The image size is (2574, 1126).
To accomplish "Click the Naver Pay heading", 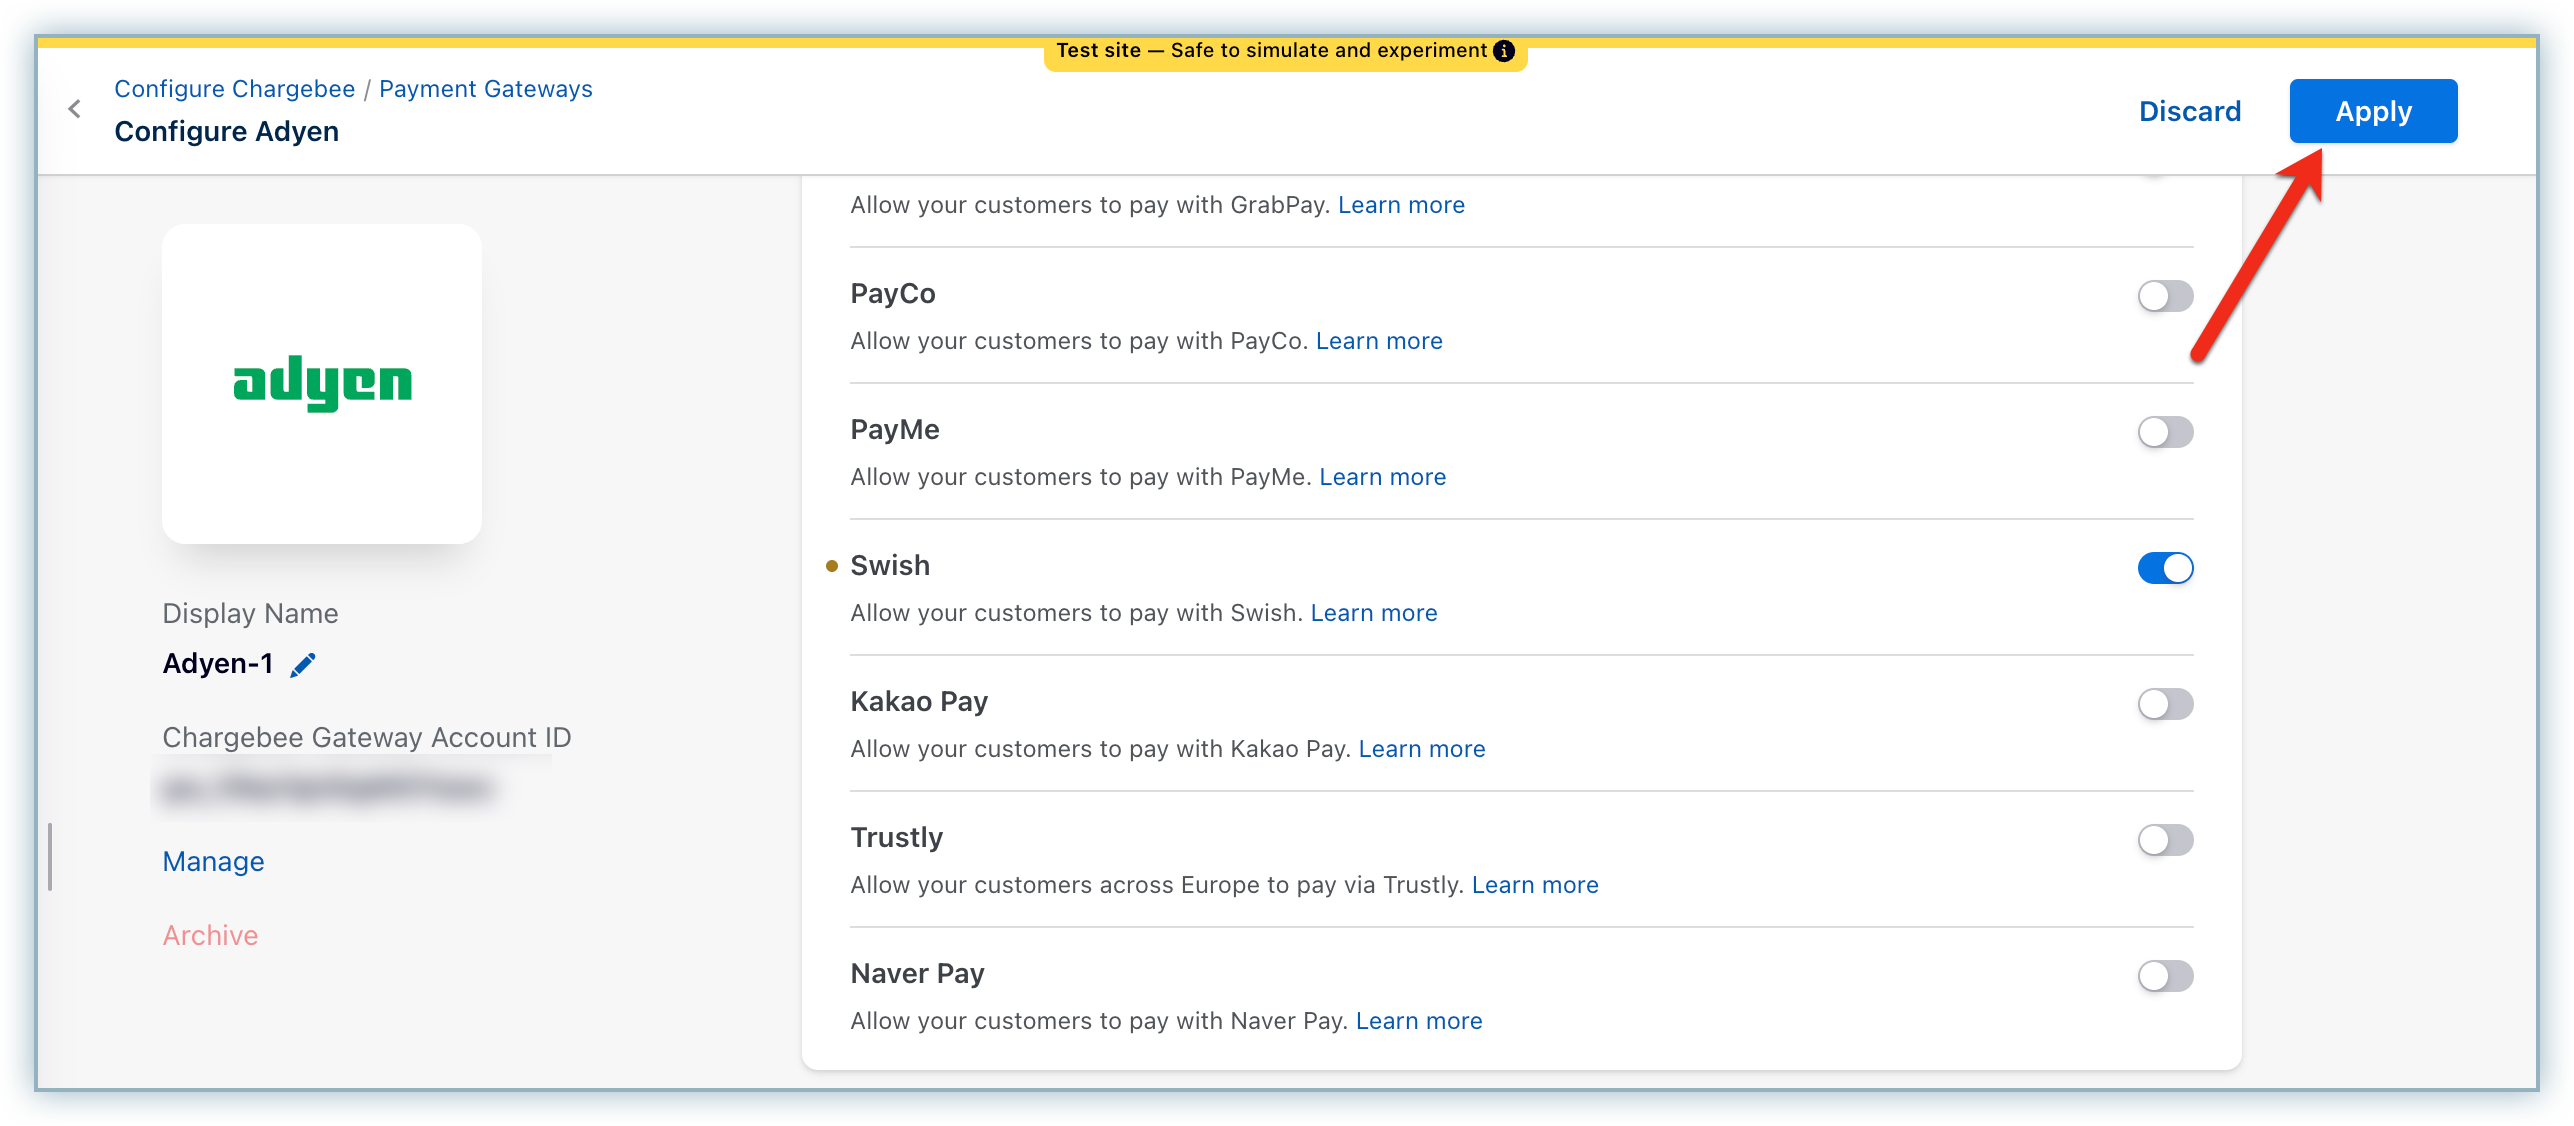I will click(917, 974).
